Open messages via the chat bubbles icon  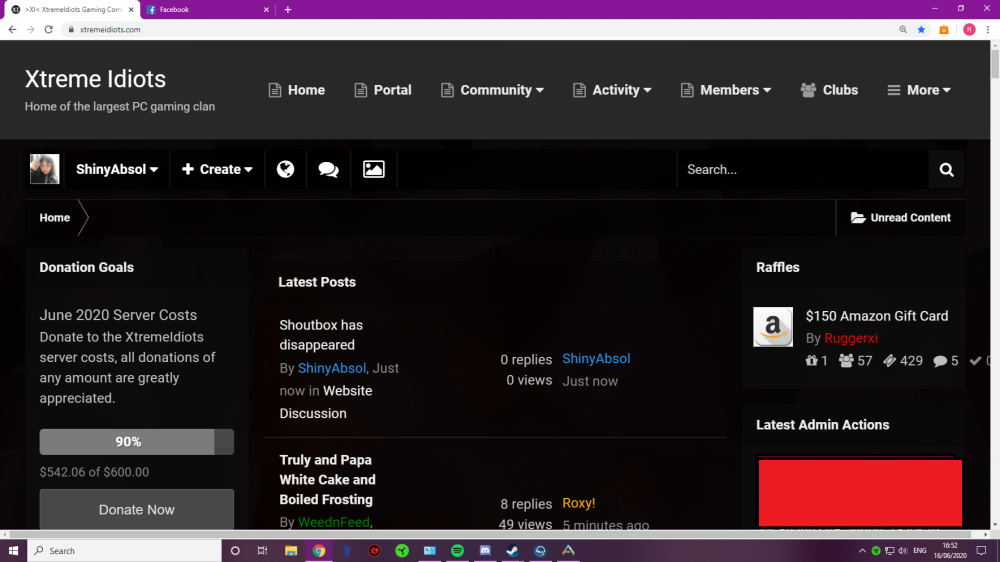328,170
